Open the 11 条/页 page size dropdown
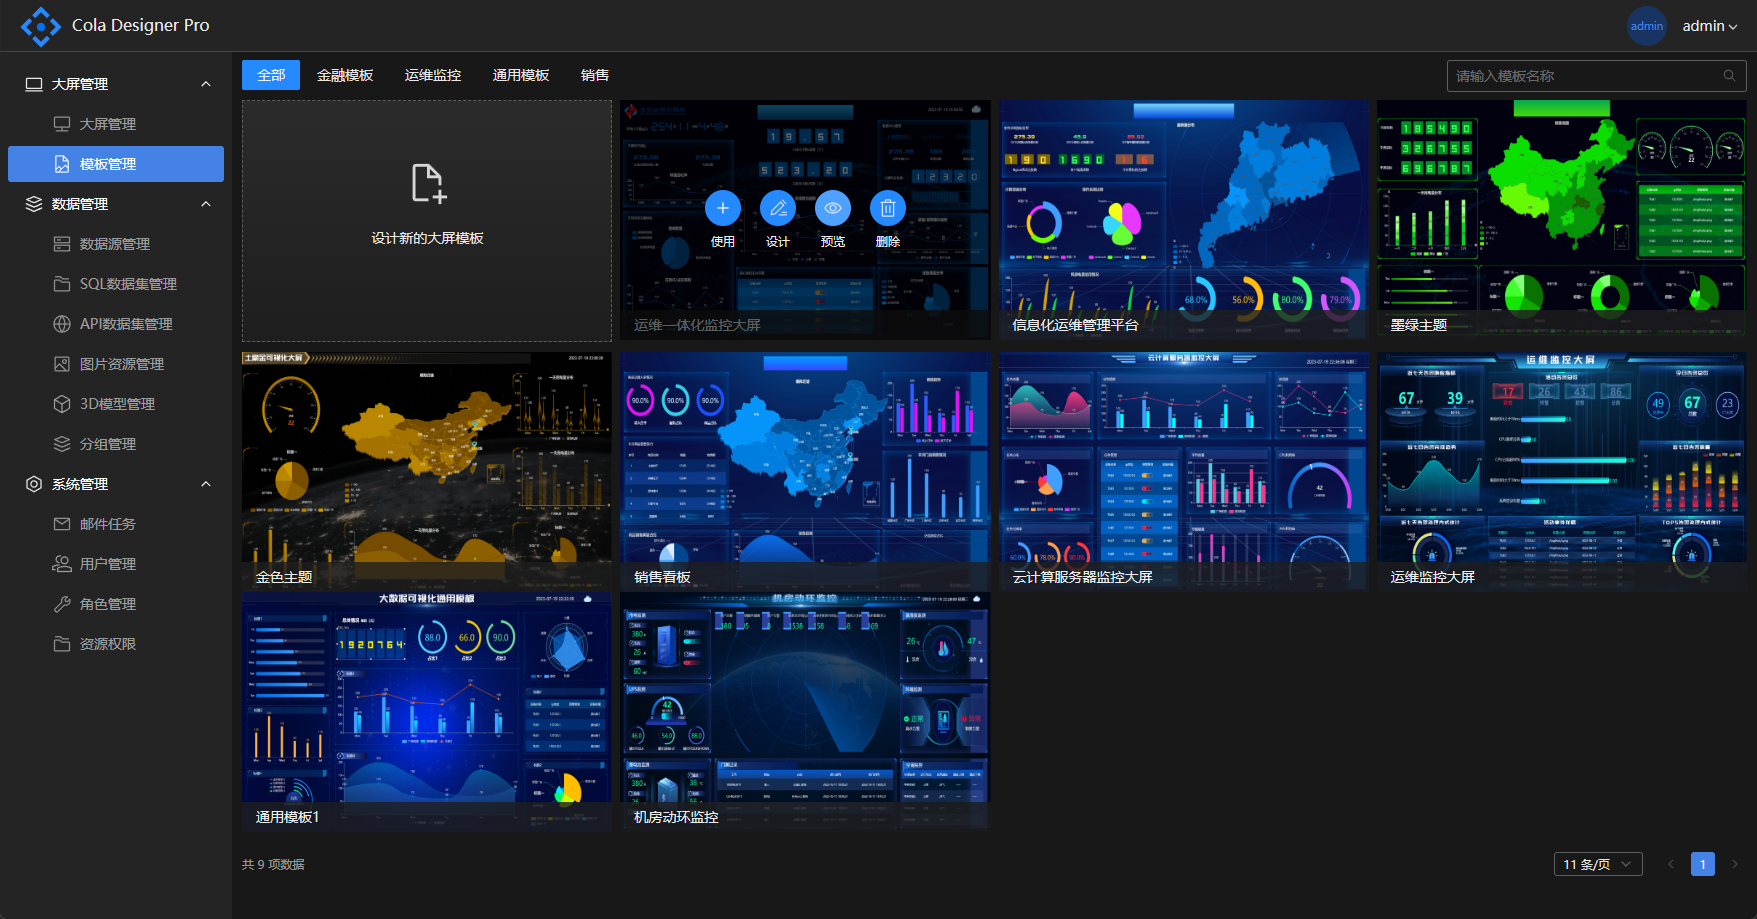 (1597, 864)
